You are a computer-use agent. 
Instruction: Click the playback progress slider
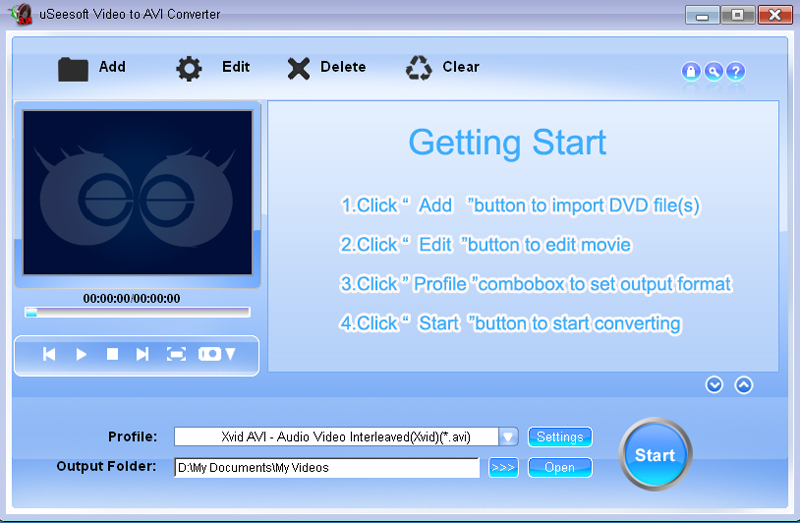[x=138, y=312]
